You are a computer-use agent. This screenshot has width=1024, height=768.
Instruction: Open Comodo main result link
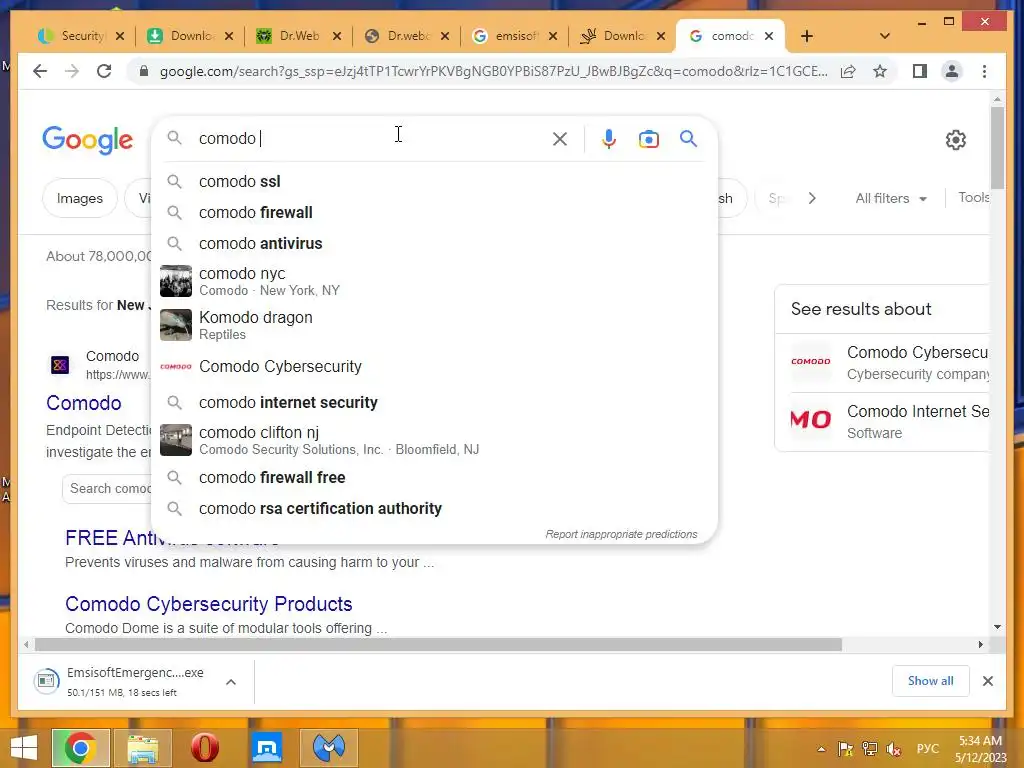(84, 403)
